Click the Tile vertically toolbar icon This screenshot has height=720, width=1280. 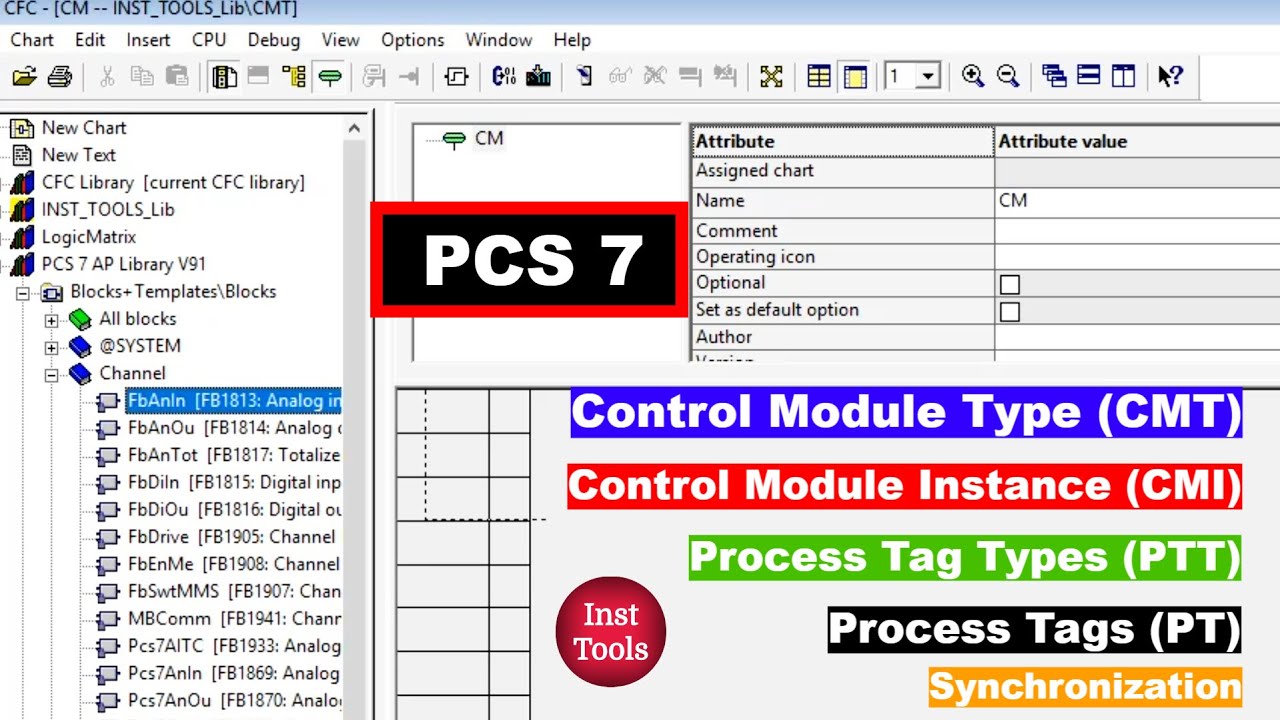click(x=1124, y=77)
